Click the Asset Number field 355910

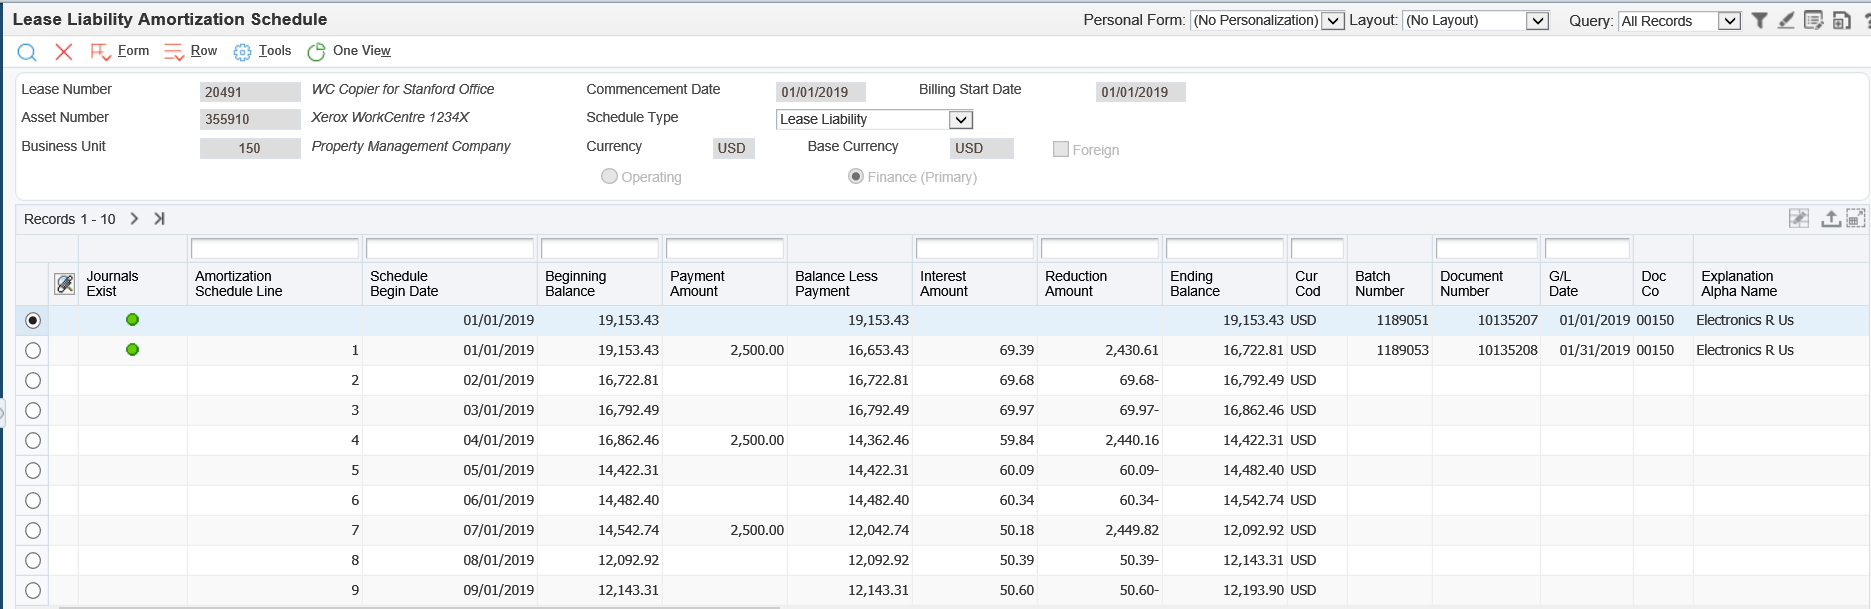[250, 119]
